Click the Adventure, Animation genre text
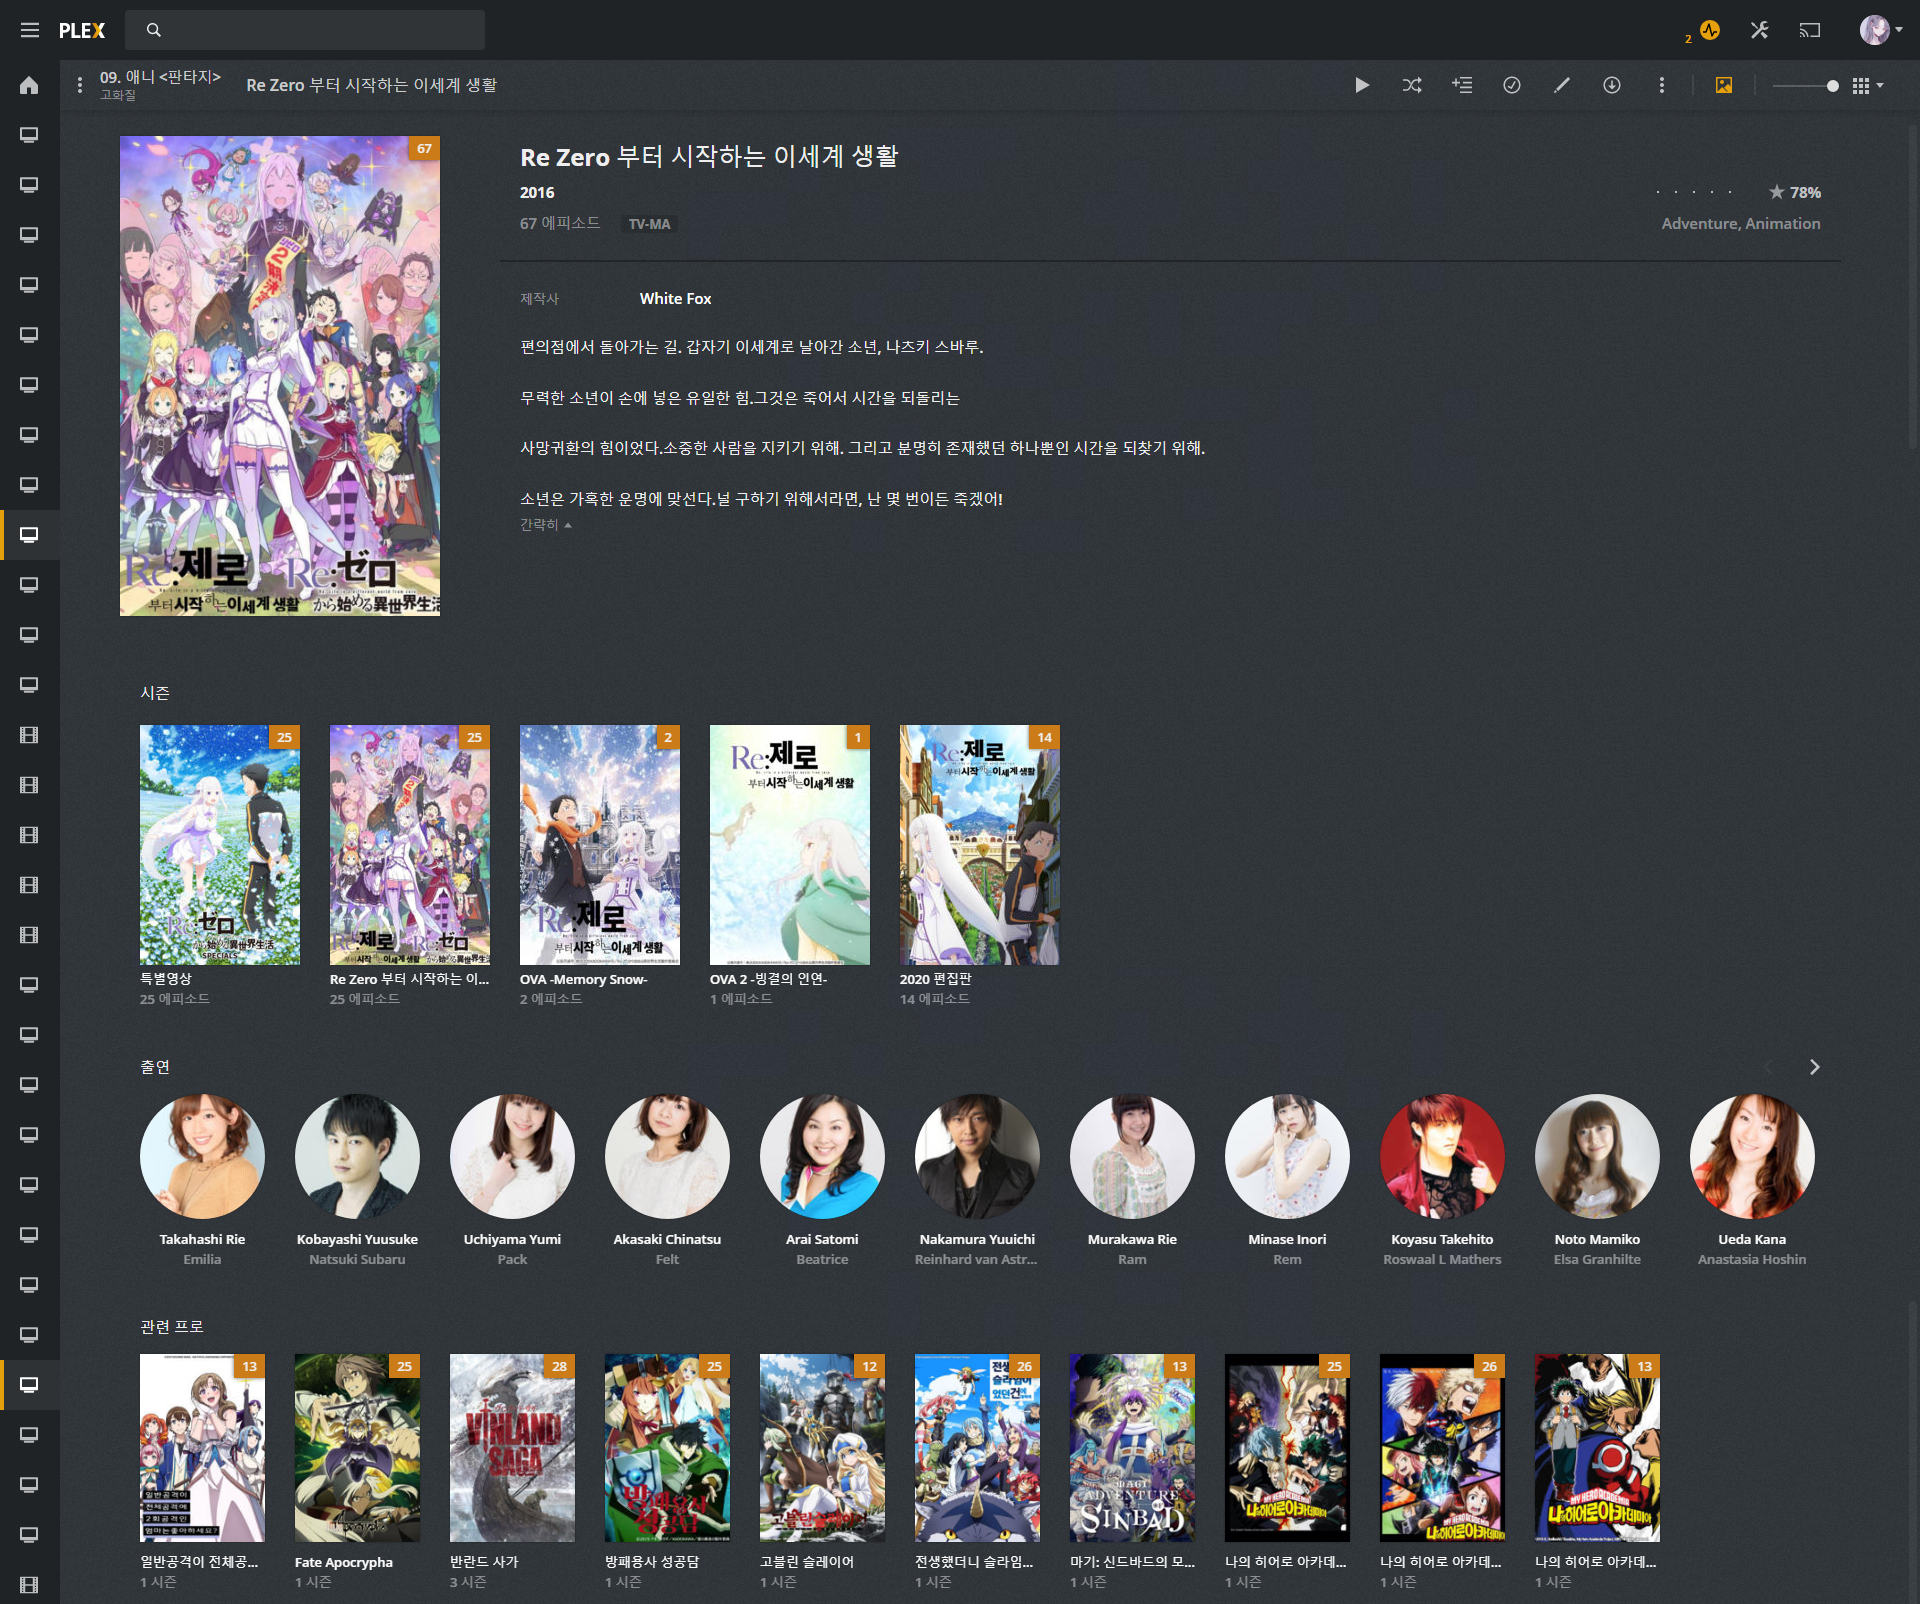This screenshot has height=1604, width=1920. tap(1741, 224)
